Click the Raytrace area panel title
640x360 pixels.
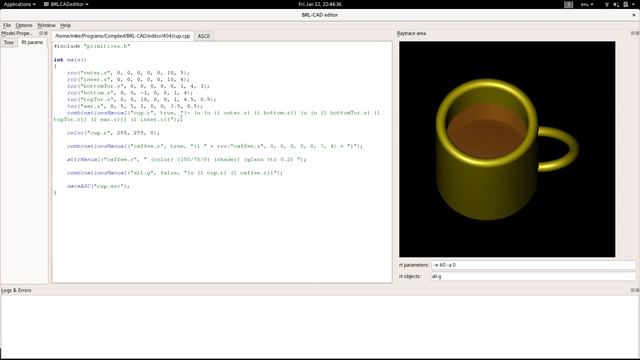tap(411, 33)
